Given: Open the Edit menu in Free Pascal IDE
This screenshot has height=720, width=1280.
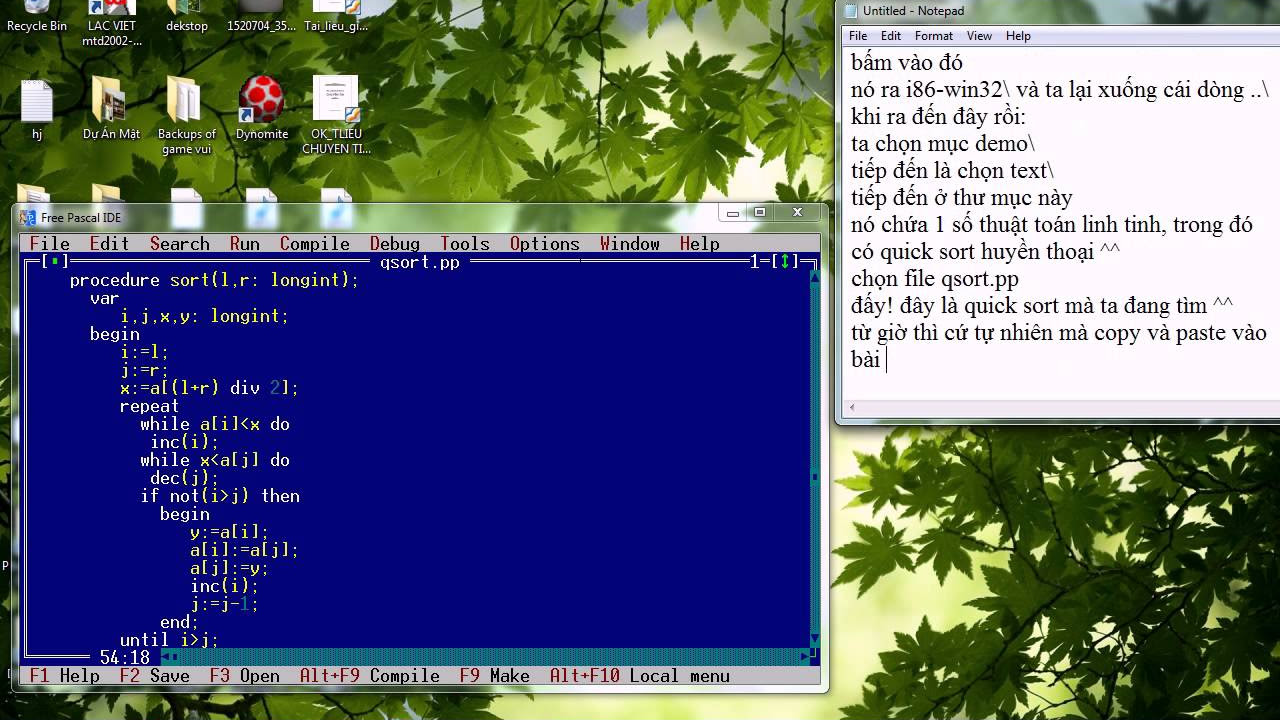Looking at the screenshot, I should [x=110, y=244].
